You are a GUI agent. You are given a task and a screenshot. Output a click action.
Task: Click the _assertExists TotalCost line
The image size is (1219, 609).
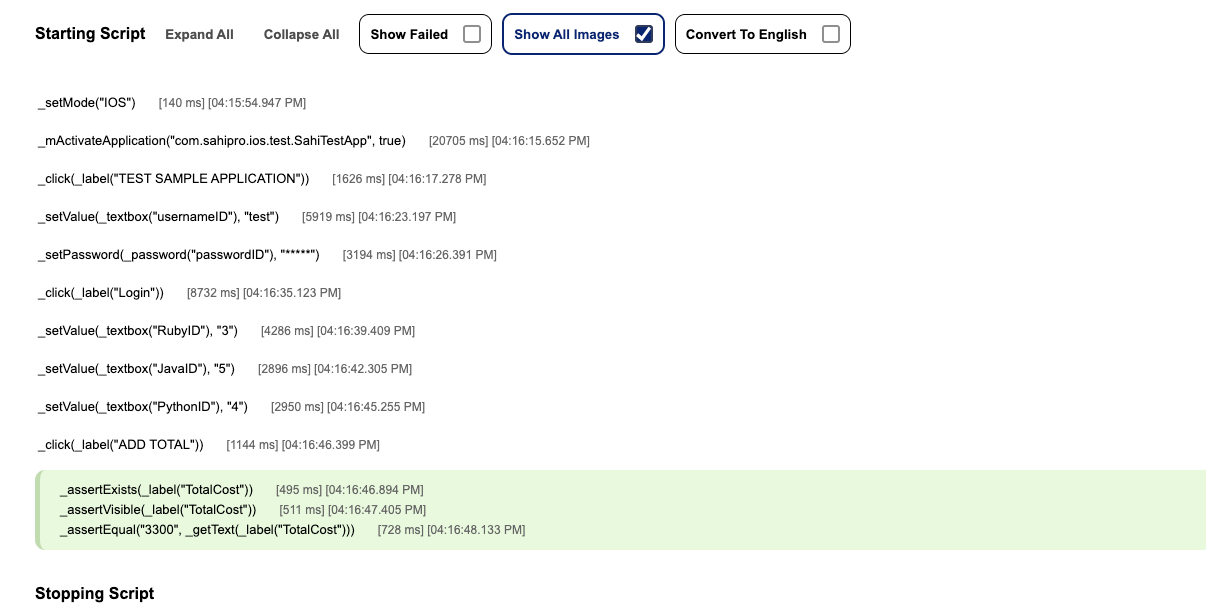click(156, 490)
